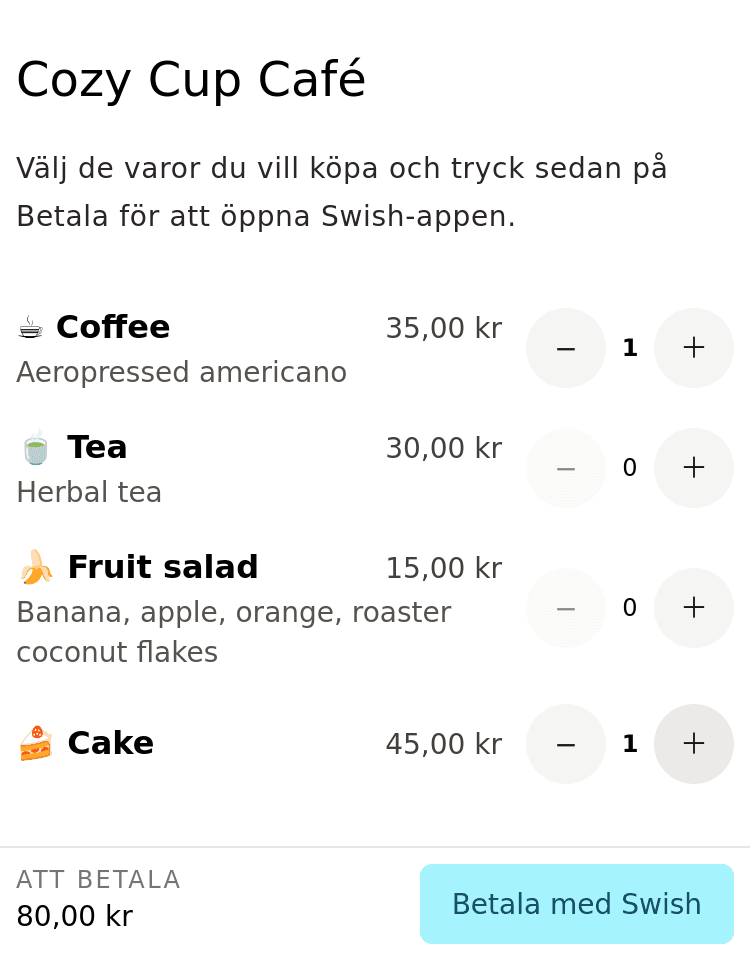Increase Coffee quantity with plus button
750x960 pixels.
pyautogui.click(x=694, y=348)
